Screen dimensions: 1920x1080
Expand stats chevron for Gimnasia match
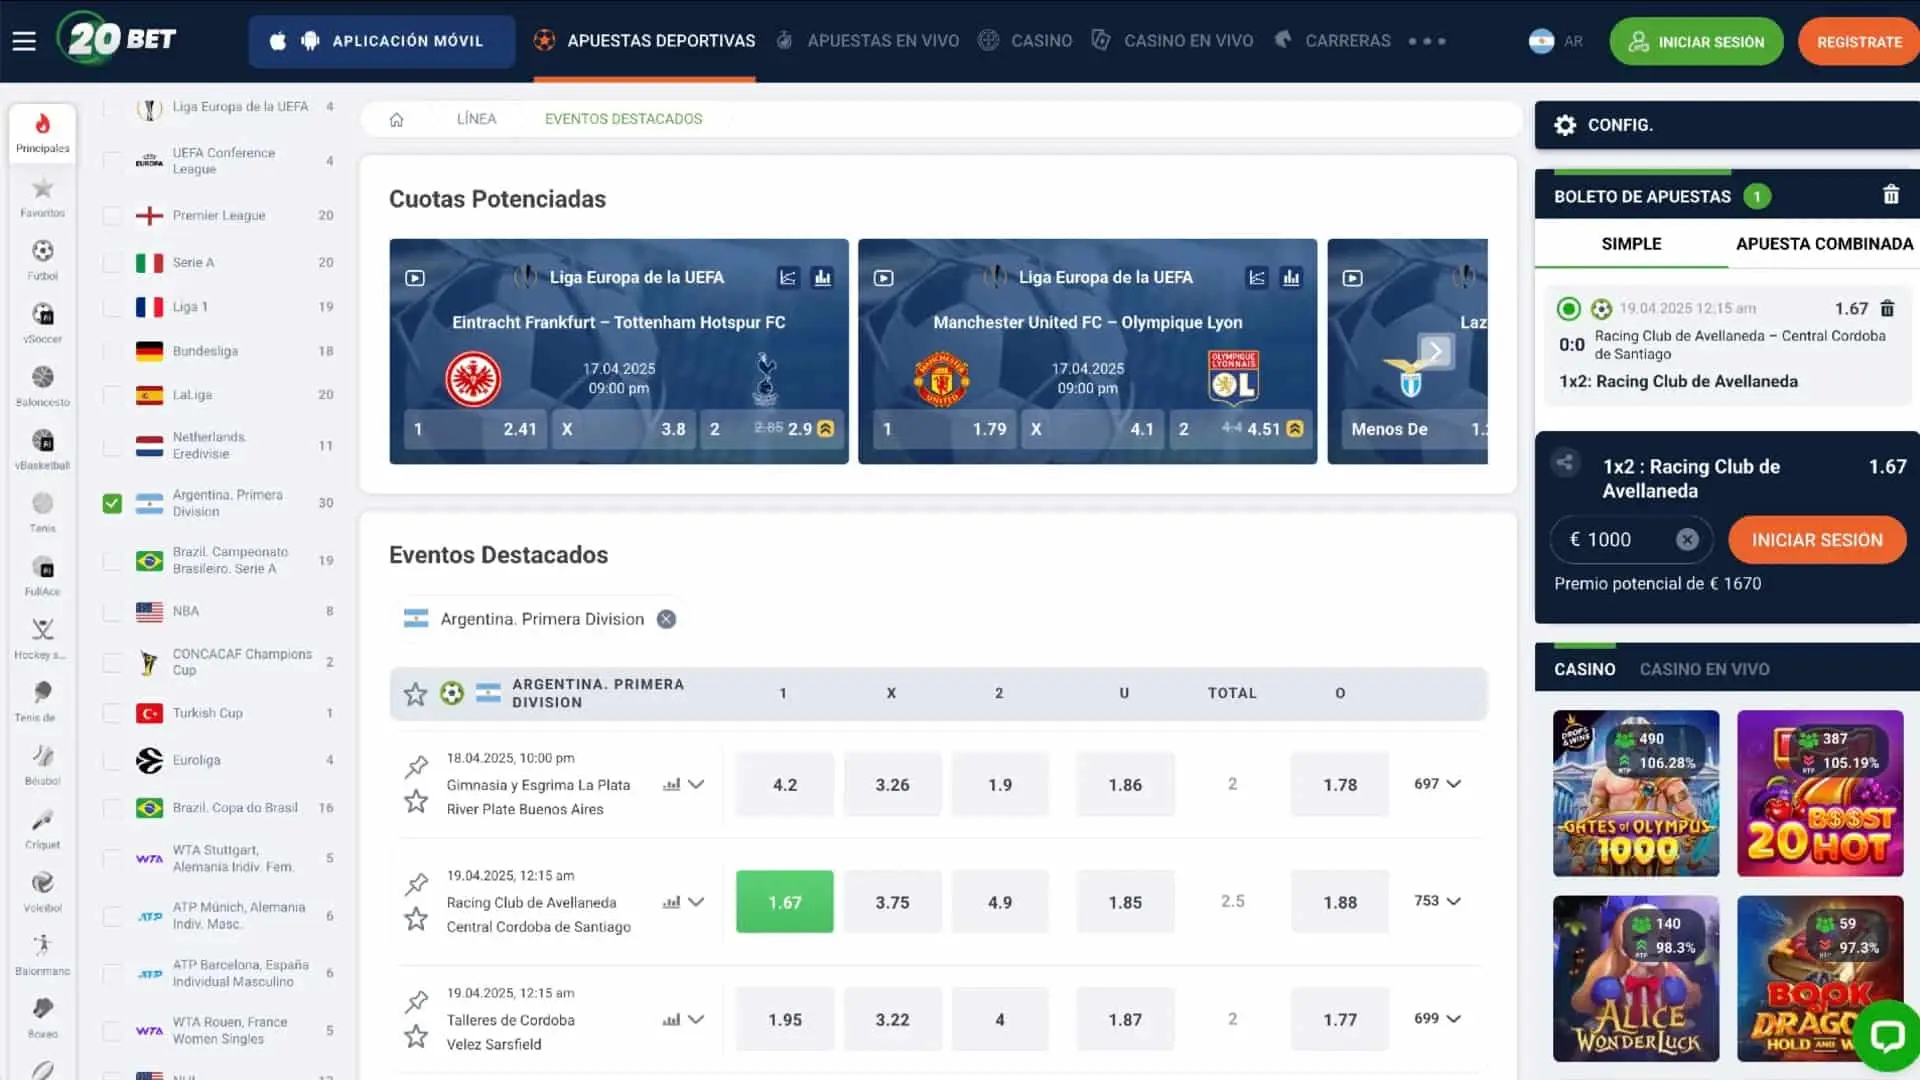pyautogui.click(x=697, y=785)
